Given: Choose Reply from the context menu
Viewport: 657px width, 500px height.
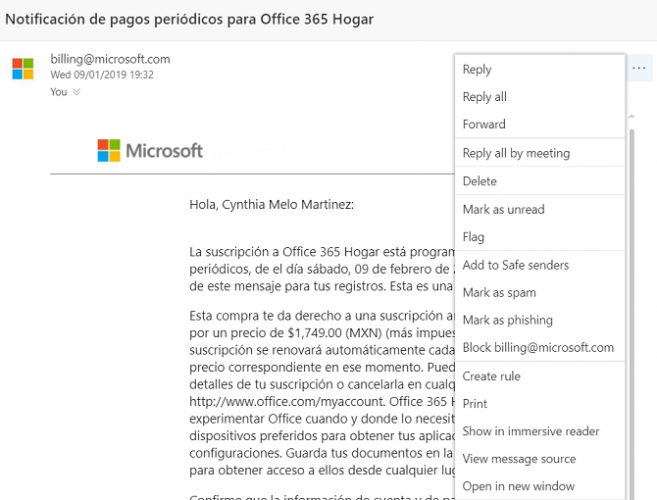Looking at the screenshot, I should 540,69.
